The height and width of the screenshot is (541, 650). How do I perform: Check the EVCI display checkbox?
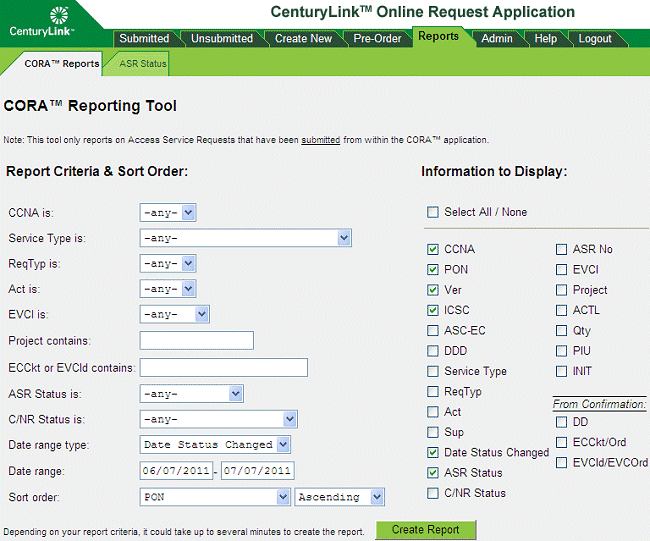coord(561,269)
